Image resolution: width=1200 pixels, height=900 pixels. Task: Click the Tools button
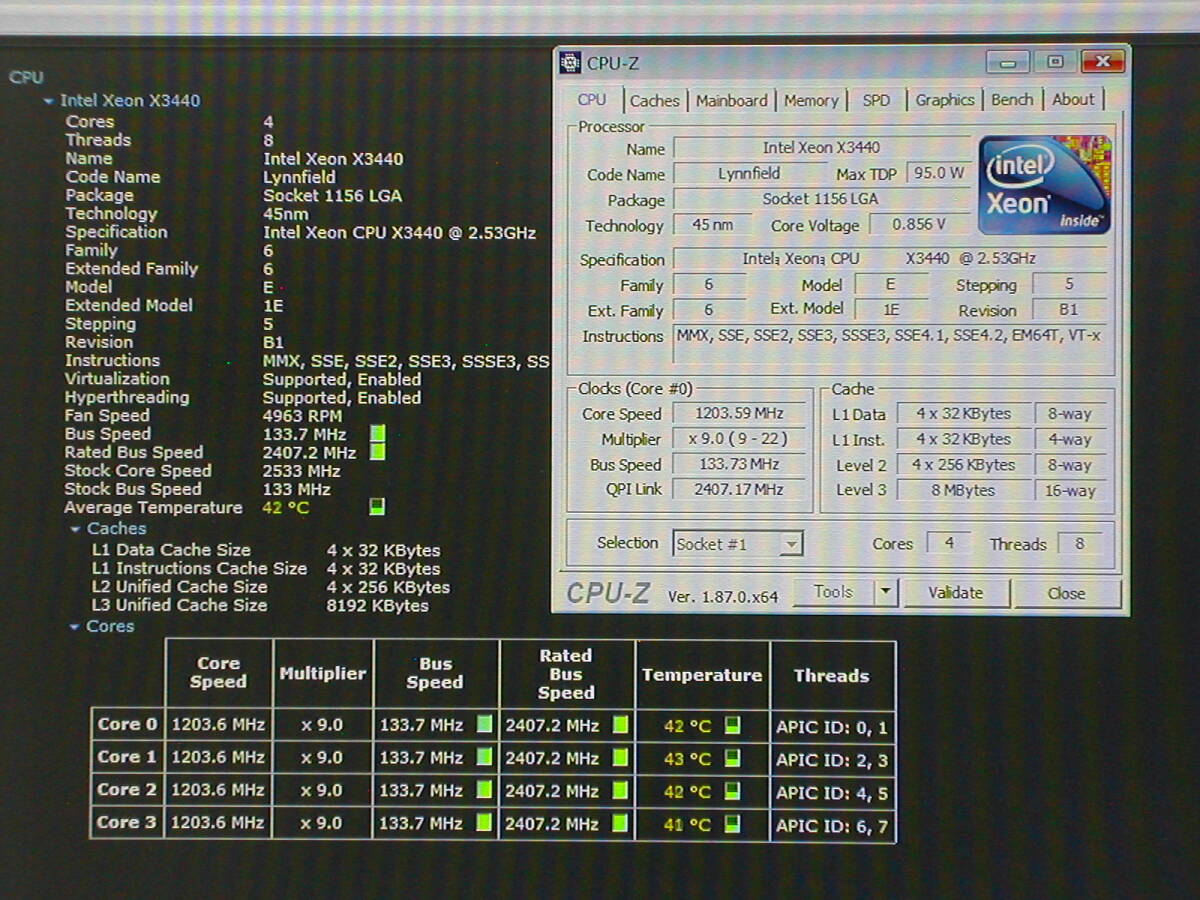(833, 592)
